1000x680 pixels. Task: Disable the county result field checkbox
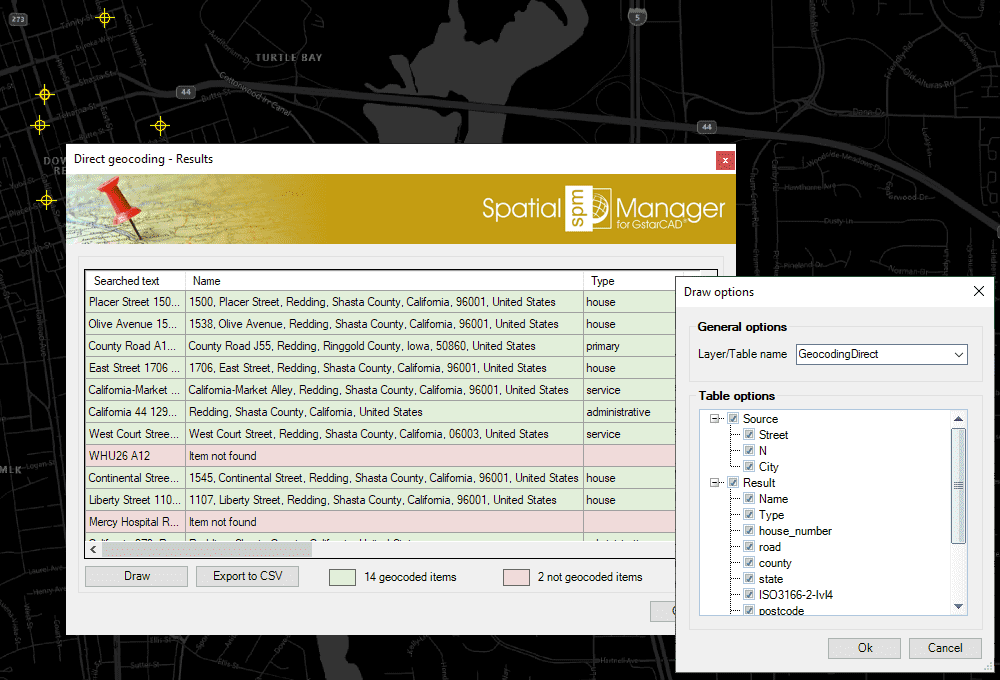747,563
